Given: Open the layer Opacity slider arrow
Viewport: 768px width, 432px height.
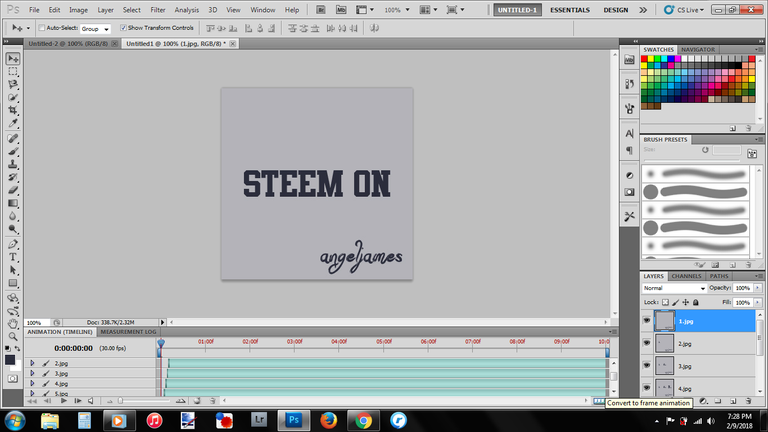Looking at the screenshot, I should coord(758,288).
